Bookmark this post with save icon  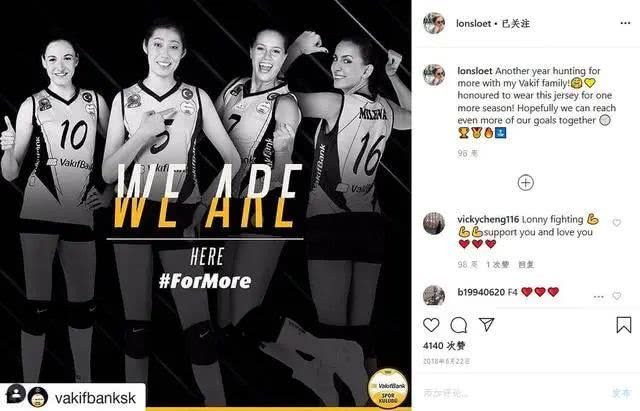point(624,325)
